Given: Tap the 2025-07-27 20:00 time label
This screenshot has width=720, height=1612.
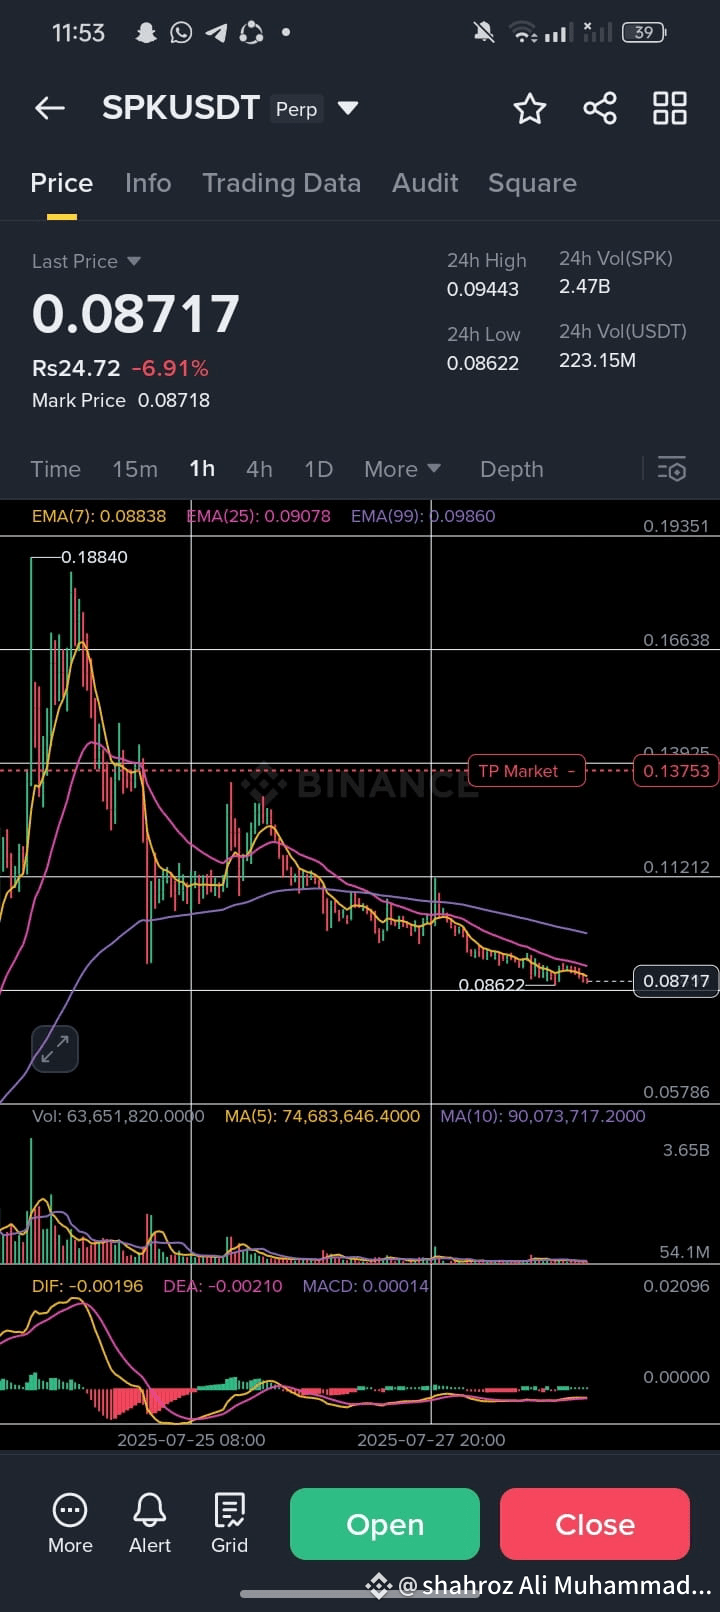Looking at the screenshot, I should 431,1440.
